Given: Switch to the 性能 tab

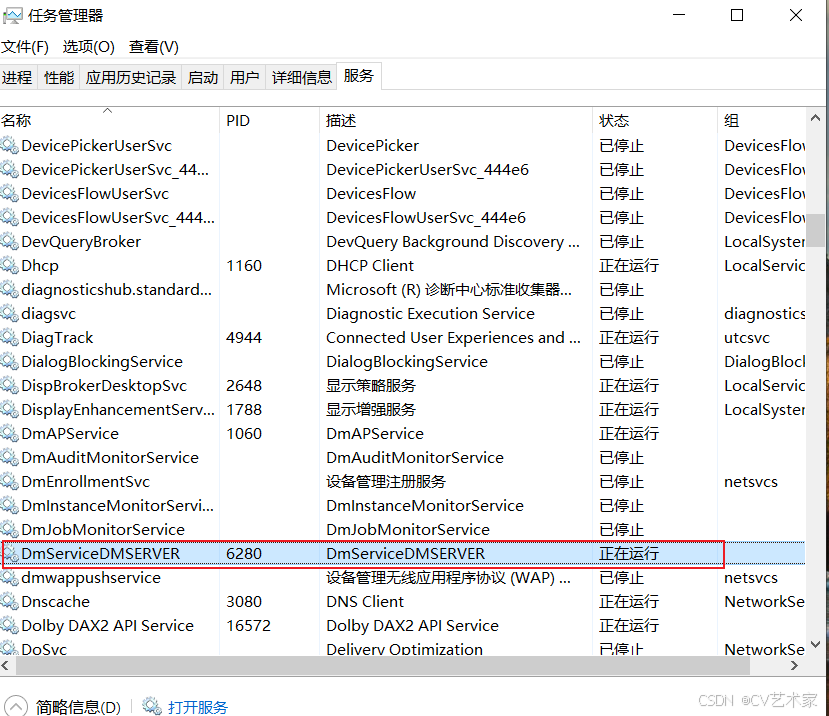Looking at the screenshot, I should click(59, 78).
